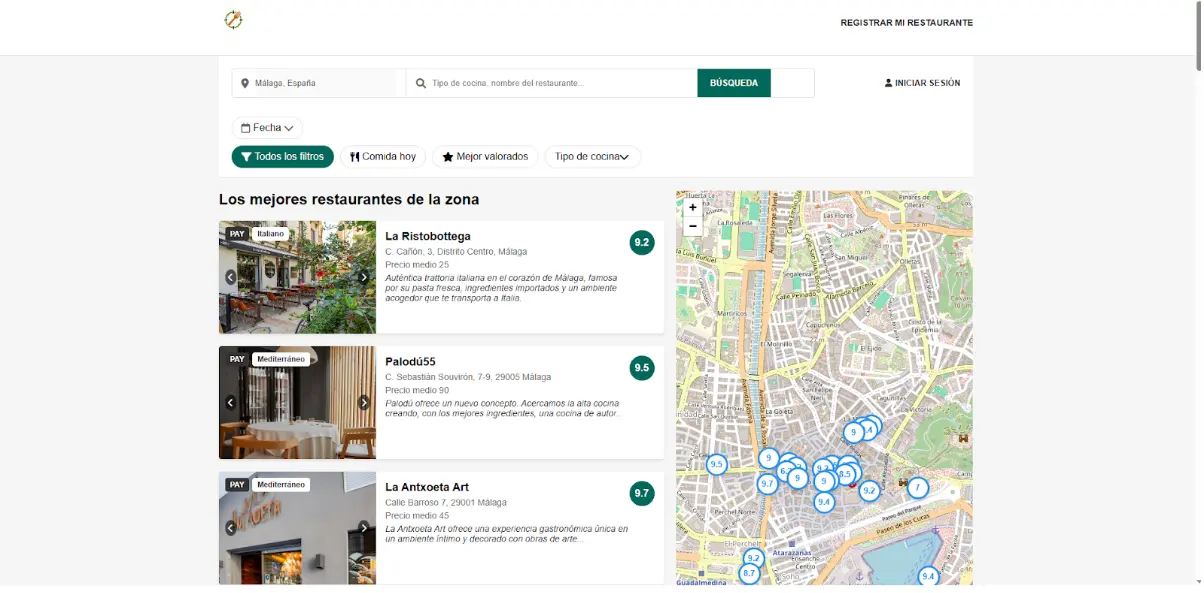Toggle the Comida hoy filter
The image size is (1204, 593).
pos(383,157)
